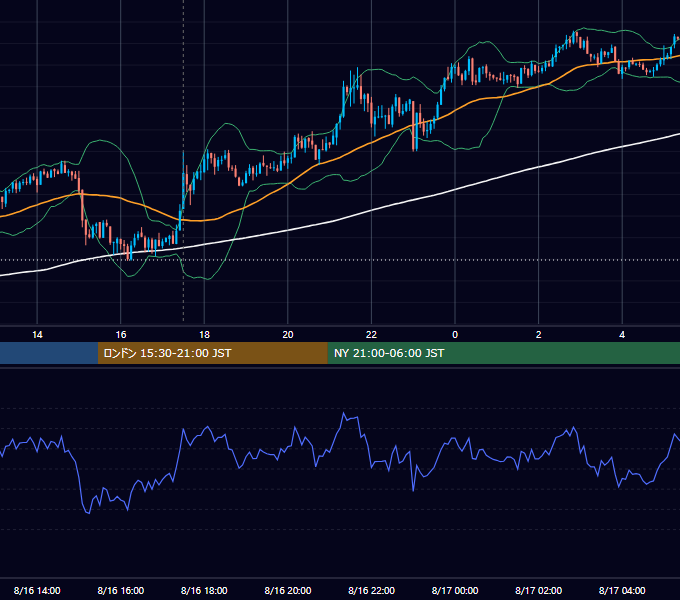
Task: Click the 2 hour label on price chart axis
Action: [x=539, y=335]
